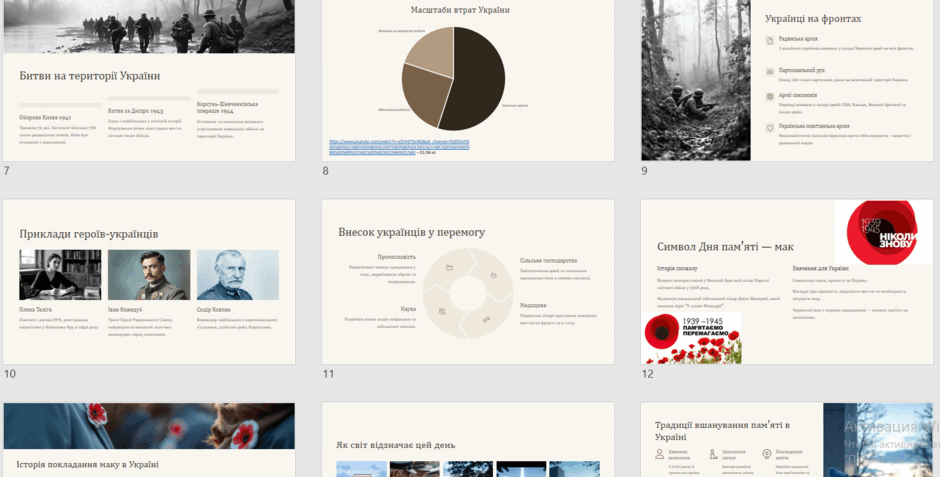Click the candle icon beside "Запалення свічок"
The height and width of the screenshot is (477, 940).
[713, 455]
